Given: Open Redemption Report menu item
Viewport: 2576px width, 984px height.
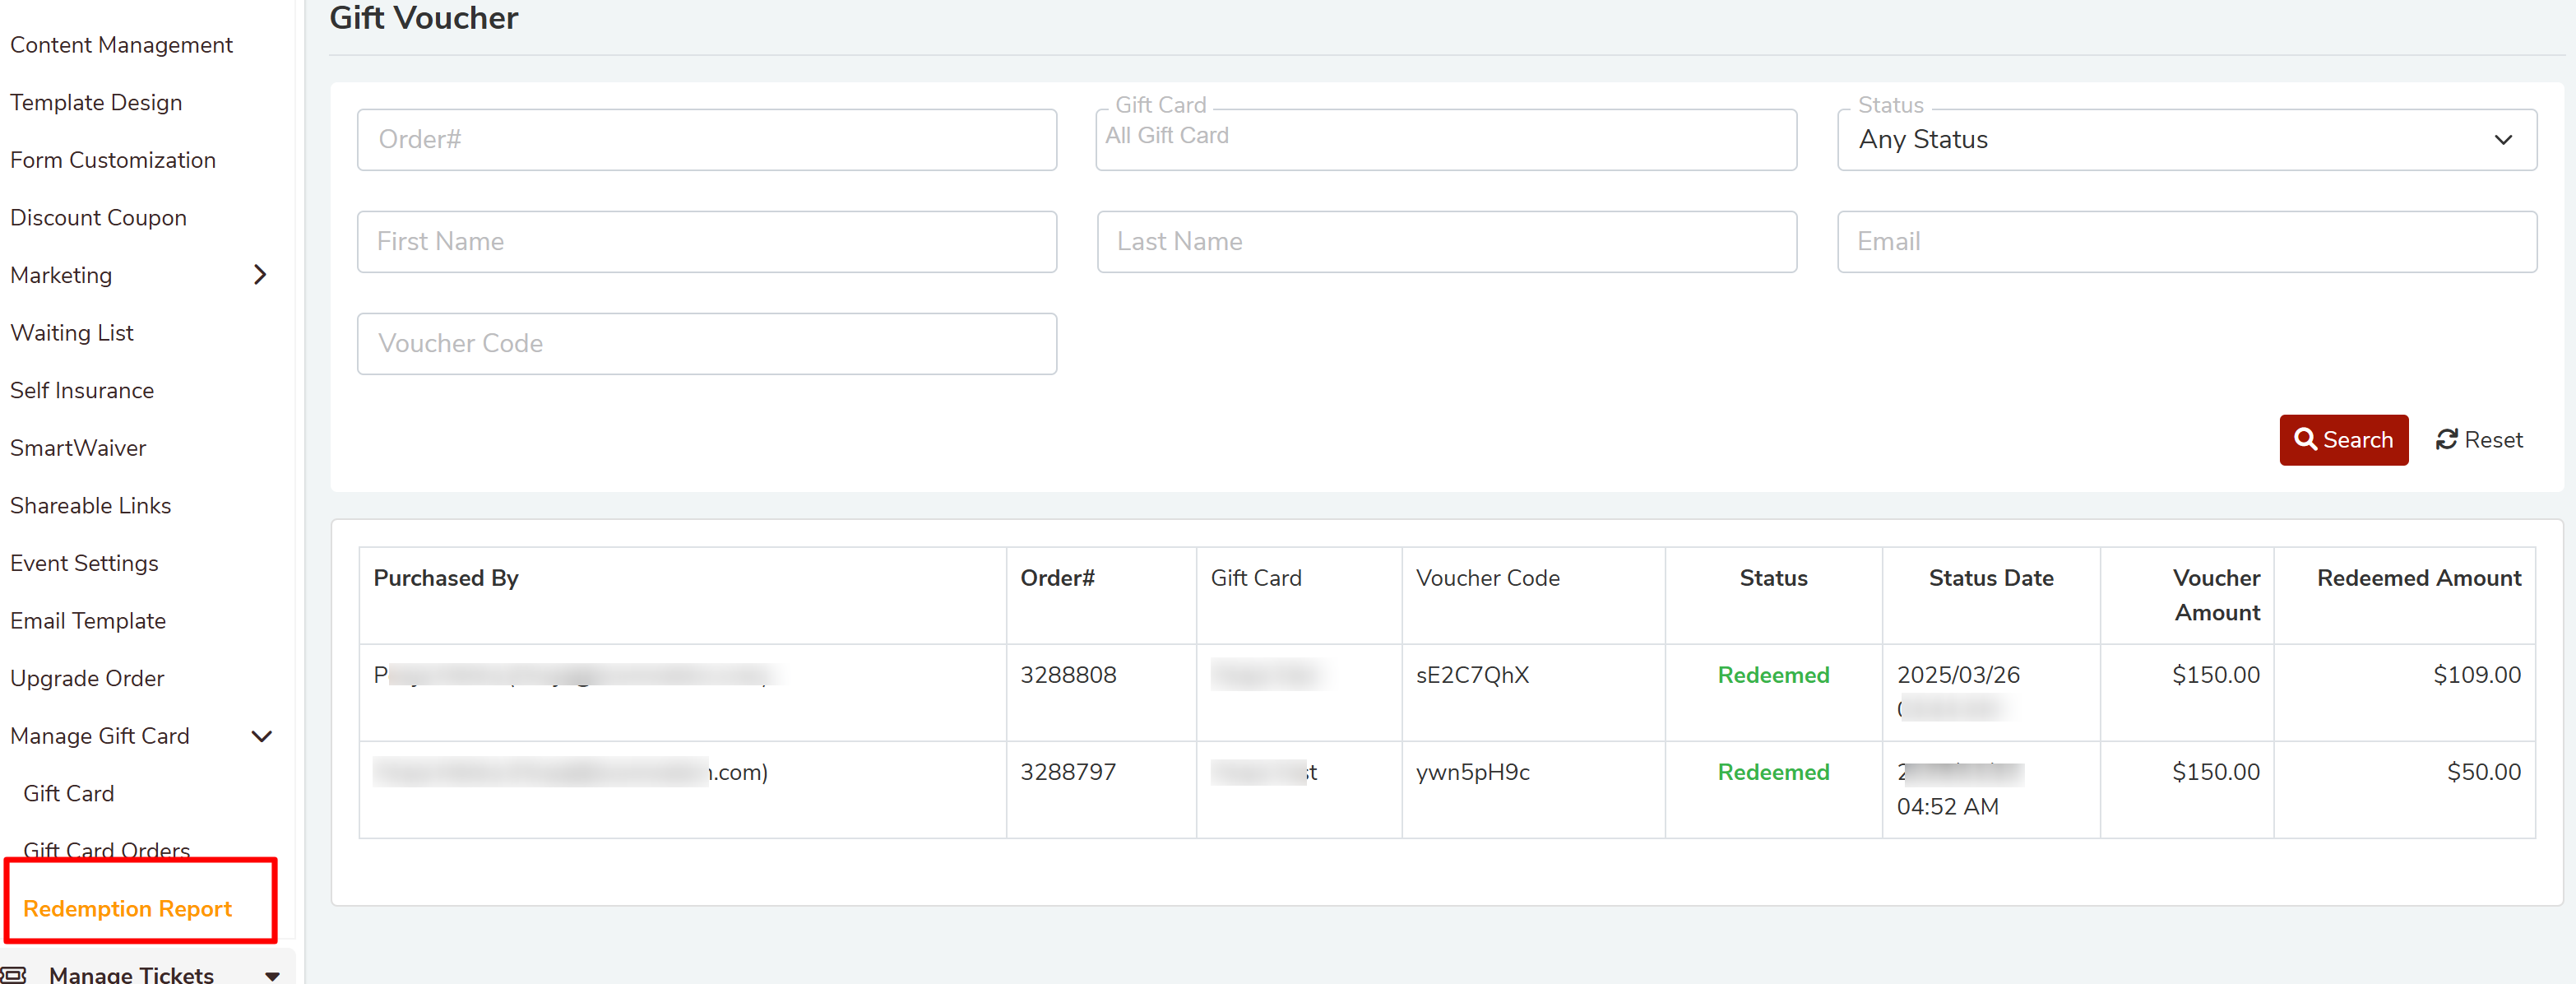Looking at the screenshot, I should 127,908.
